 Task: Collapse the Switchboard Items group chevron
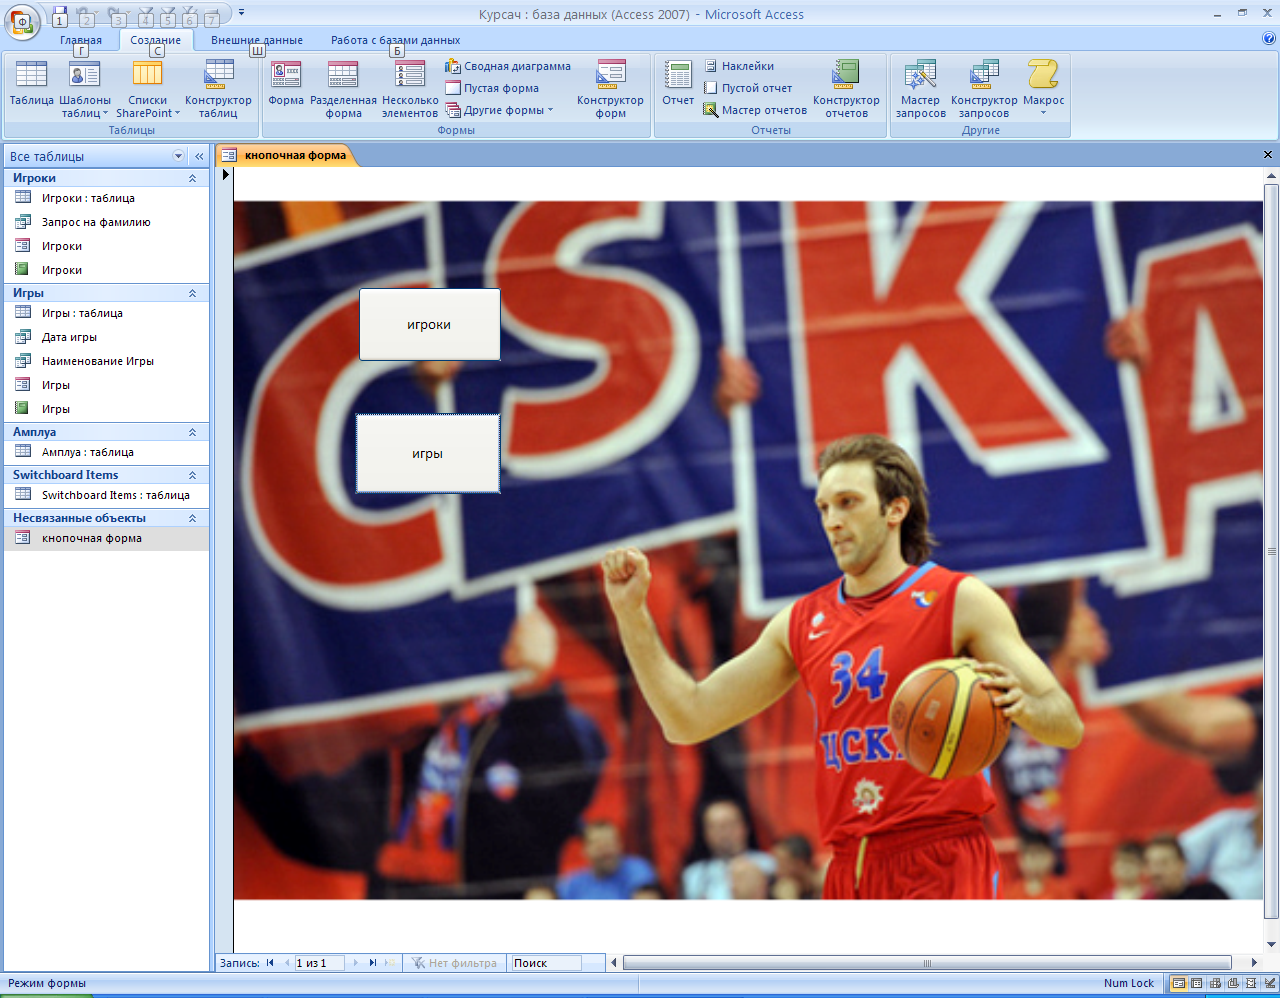(192, 475)
